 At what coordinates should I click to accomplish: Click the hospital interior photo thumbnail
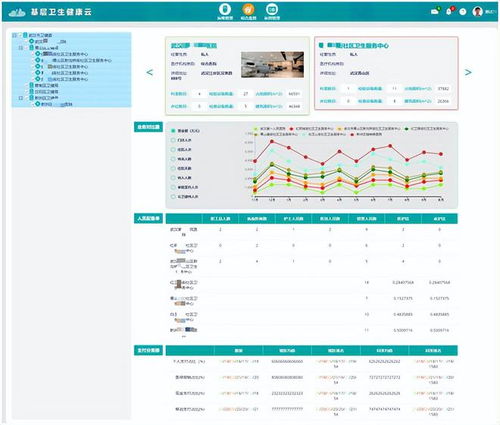click(x=272, y=65)
